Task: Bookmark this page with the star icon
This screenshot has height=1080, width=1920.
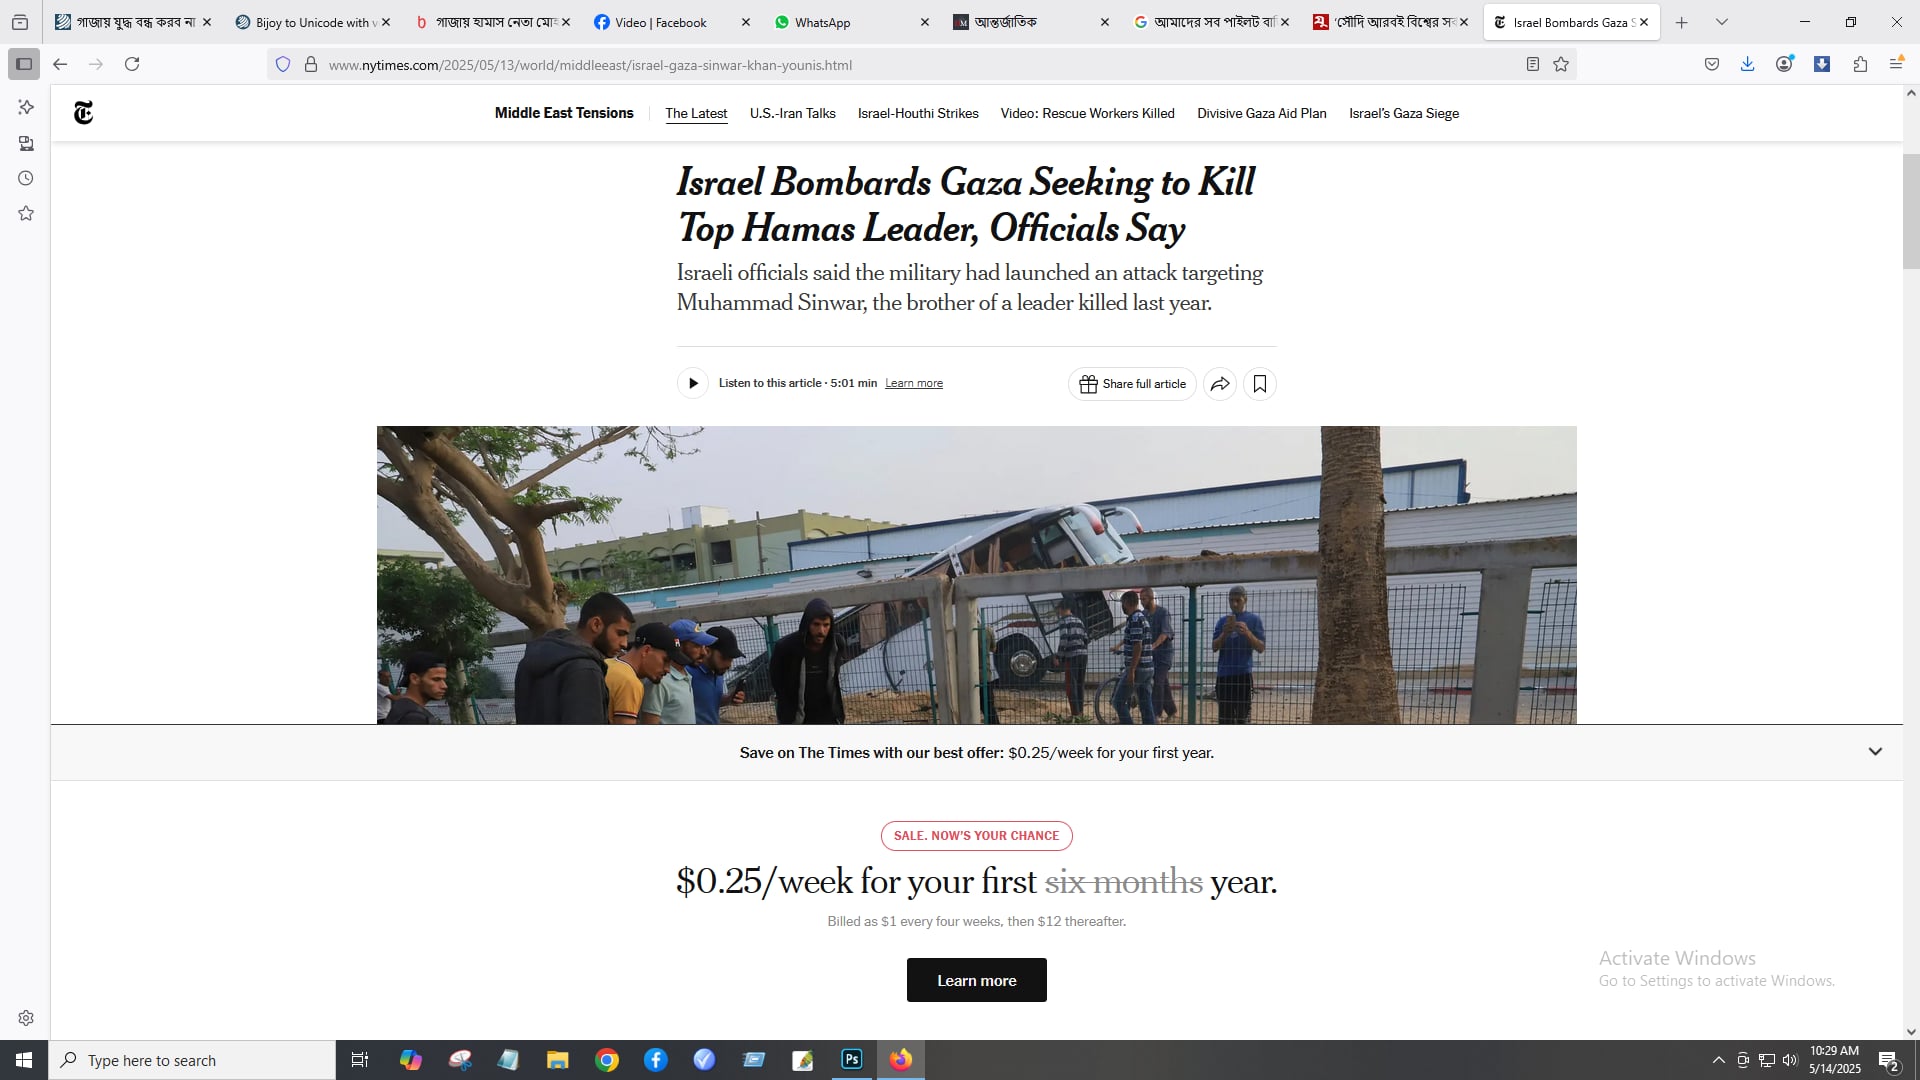Action: (x=1561, y=65)
